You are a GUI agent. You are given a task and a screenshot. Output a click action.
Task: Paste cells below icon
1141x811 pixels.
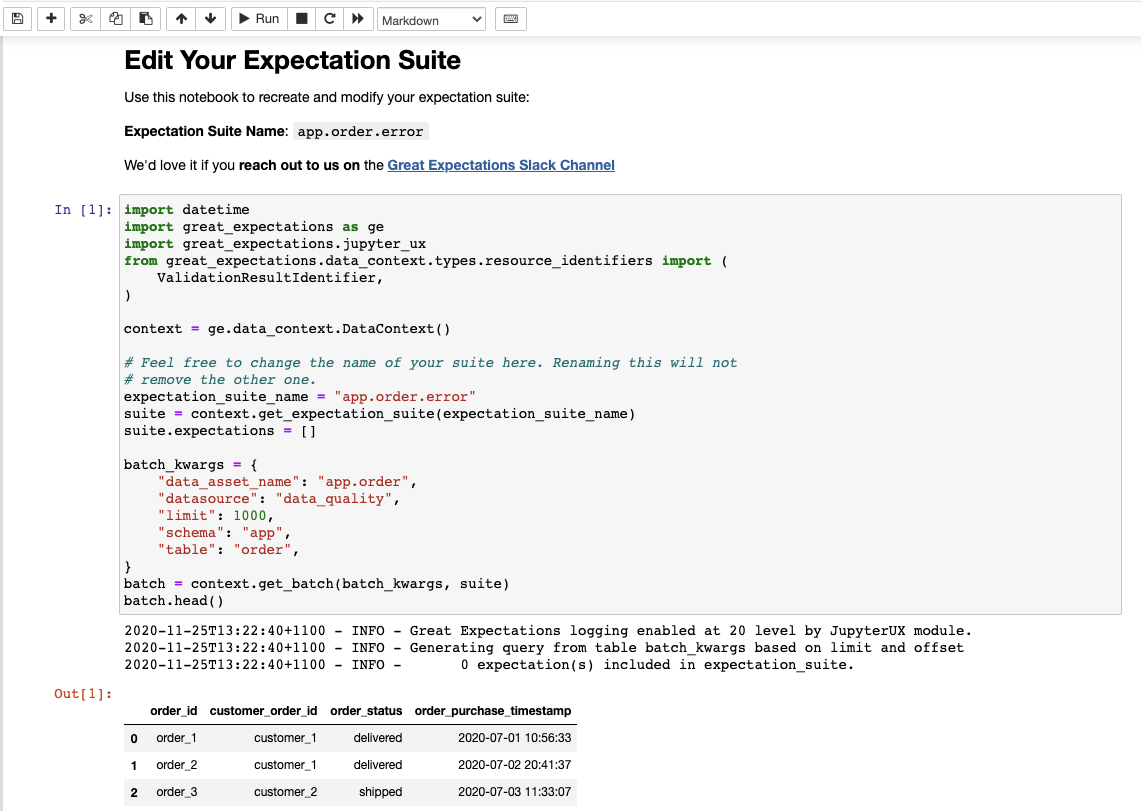[x=146, y=19]
